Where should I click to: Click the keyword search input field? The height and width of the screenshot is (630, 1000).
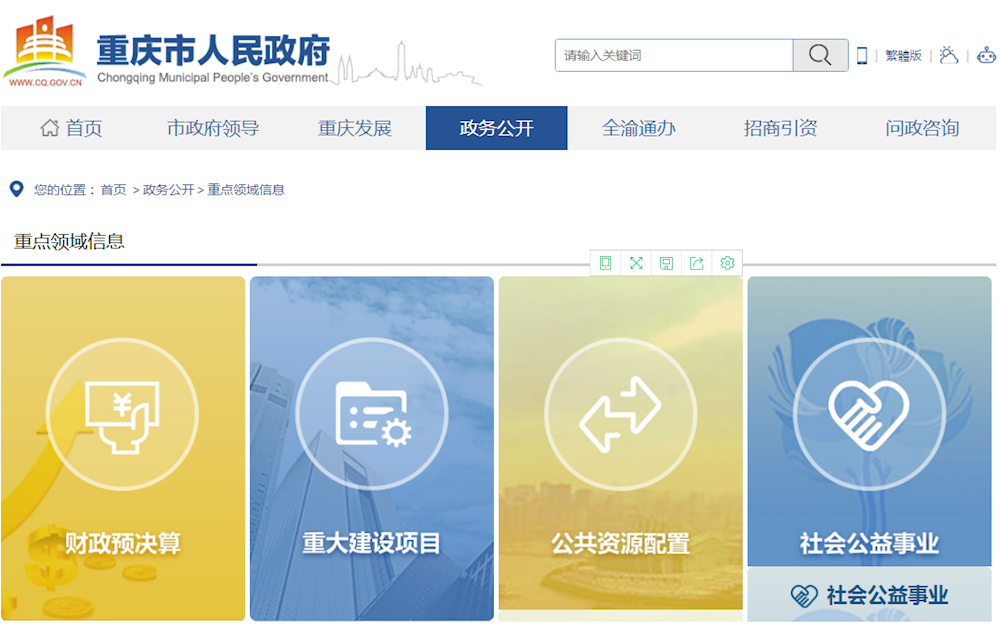point(675,56)
